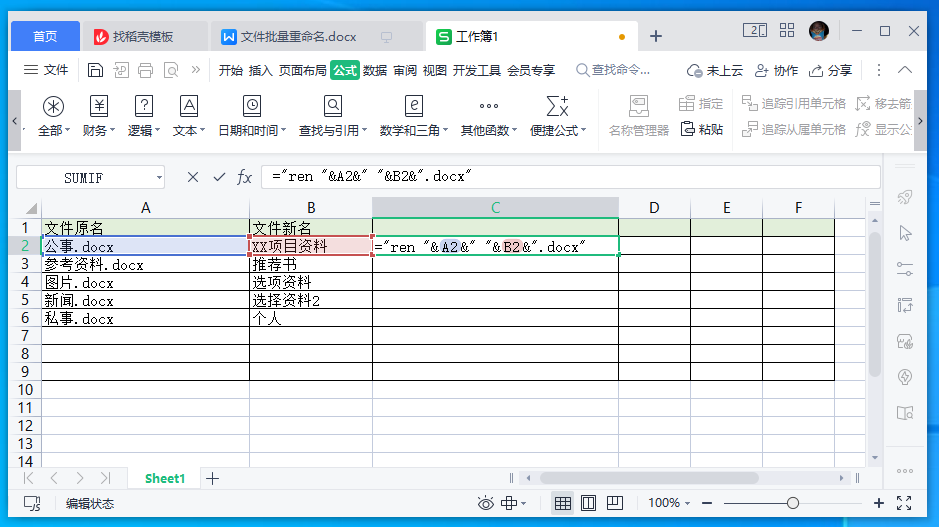Confirm formula with checkmark icon
Image resolution: width=939 pixels, height=527 pixels.
[x=219, y=177]
